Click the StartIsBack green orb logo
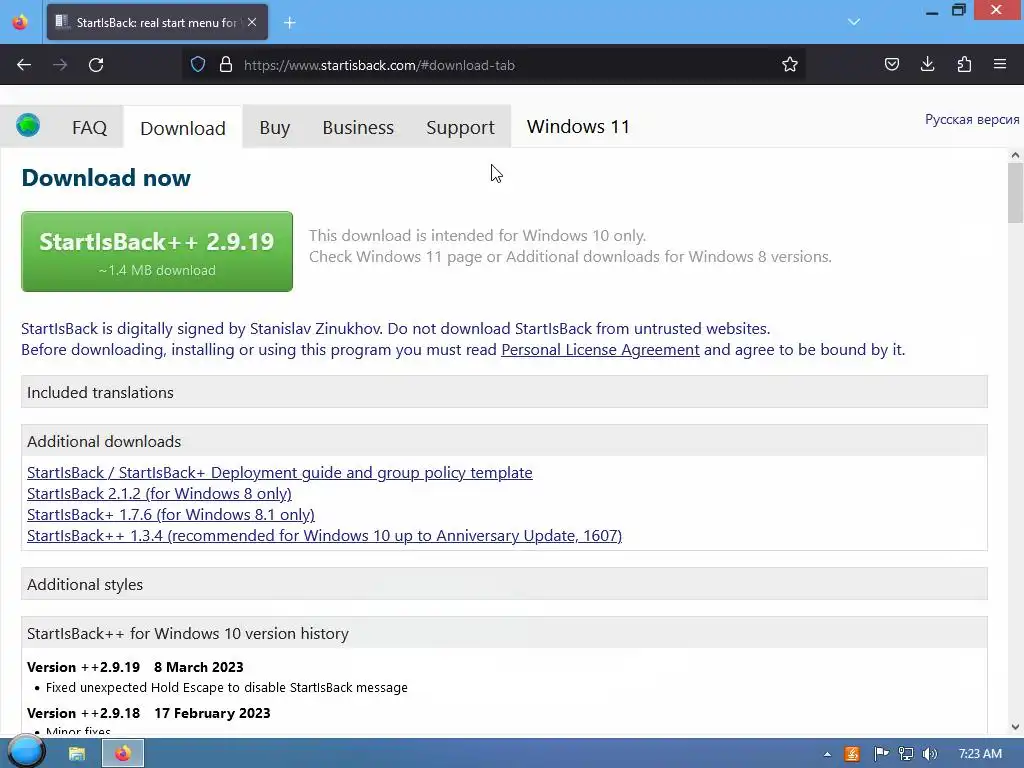This screenshot has height=768, width=1024. click(x=28, y=125)
